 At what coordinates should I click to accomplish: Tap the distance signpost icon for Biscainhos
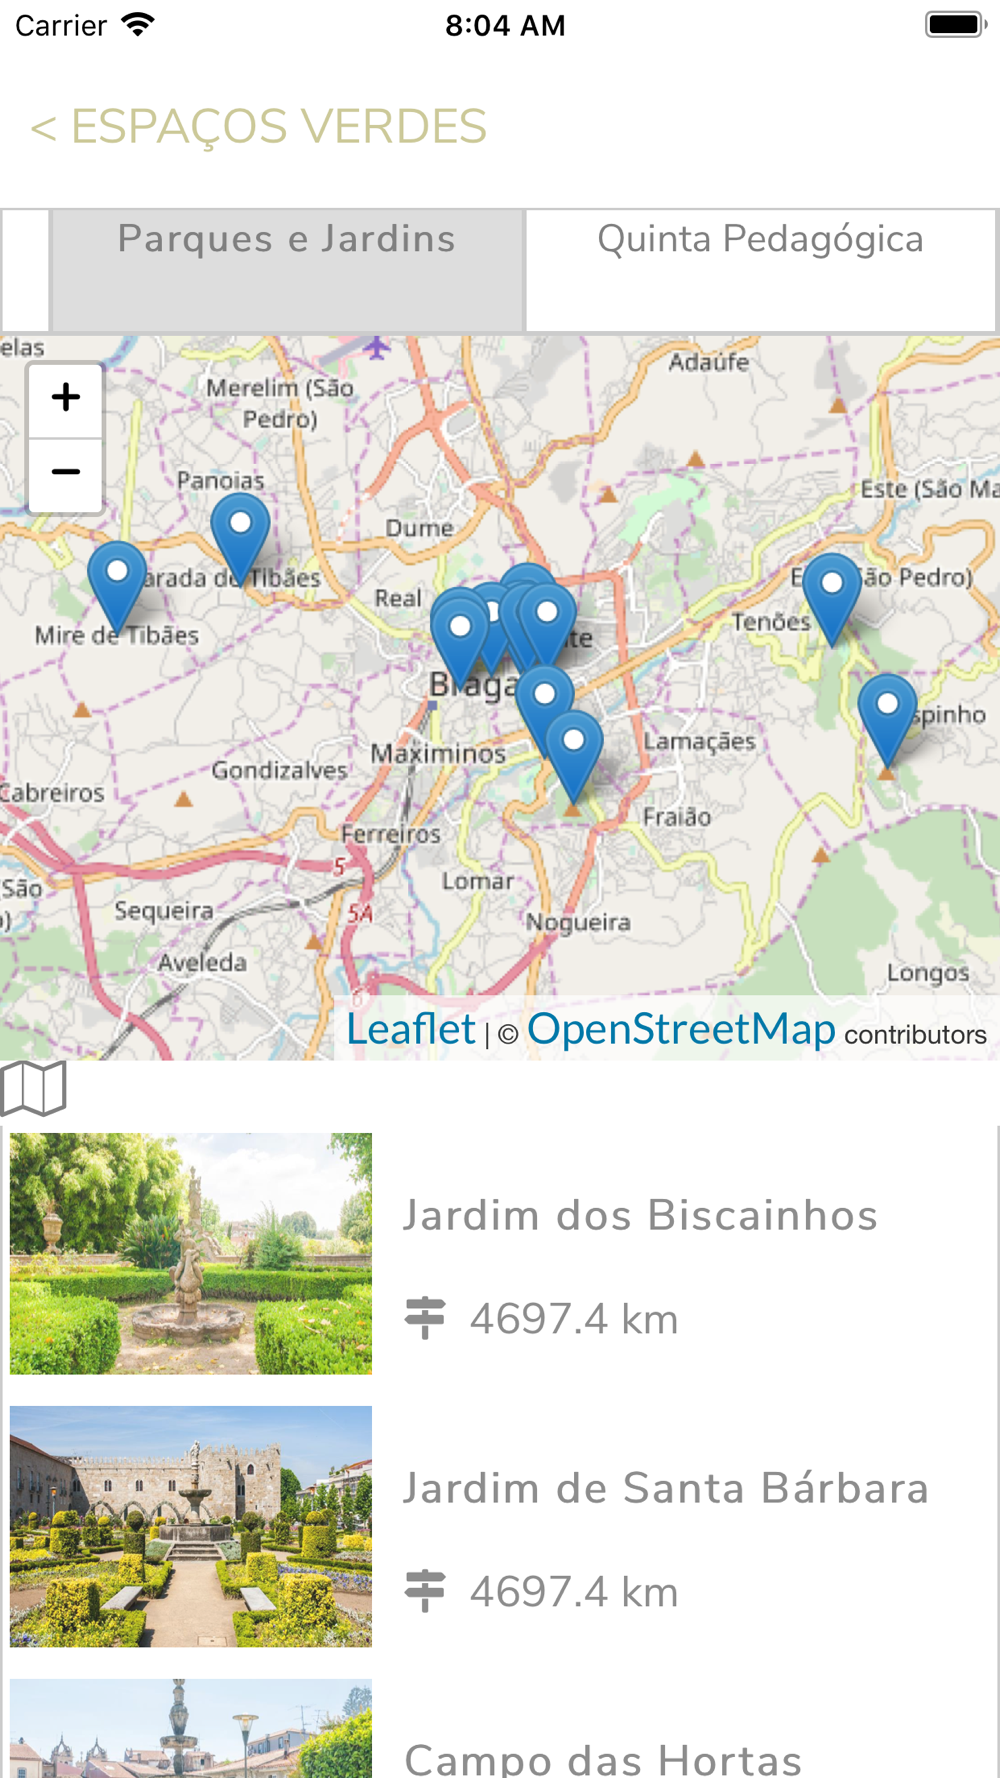coord(425,1318)
